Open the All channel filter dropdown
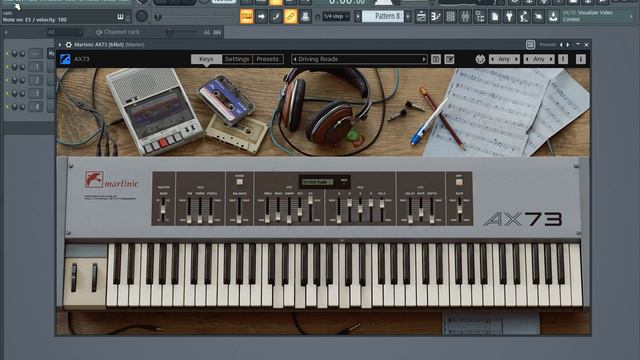The image size is (640, 360). (64, 32)
